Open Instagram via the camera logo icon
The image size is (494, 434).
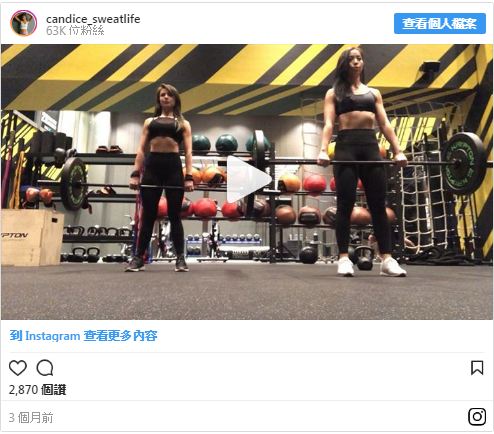(x=477, y=417)
